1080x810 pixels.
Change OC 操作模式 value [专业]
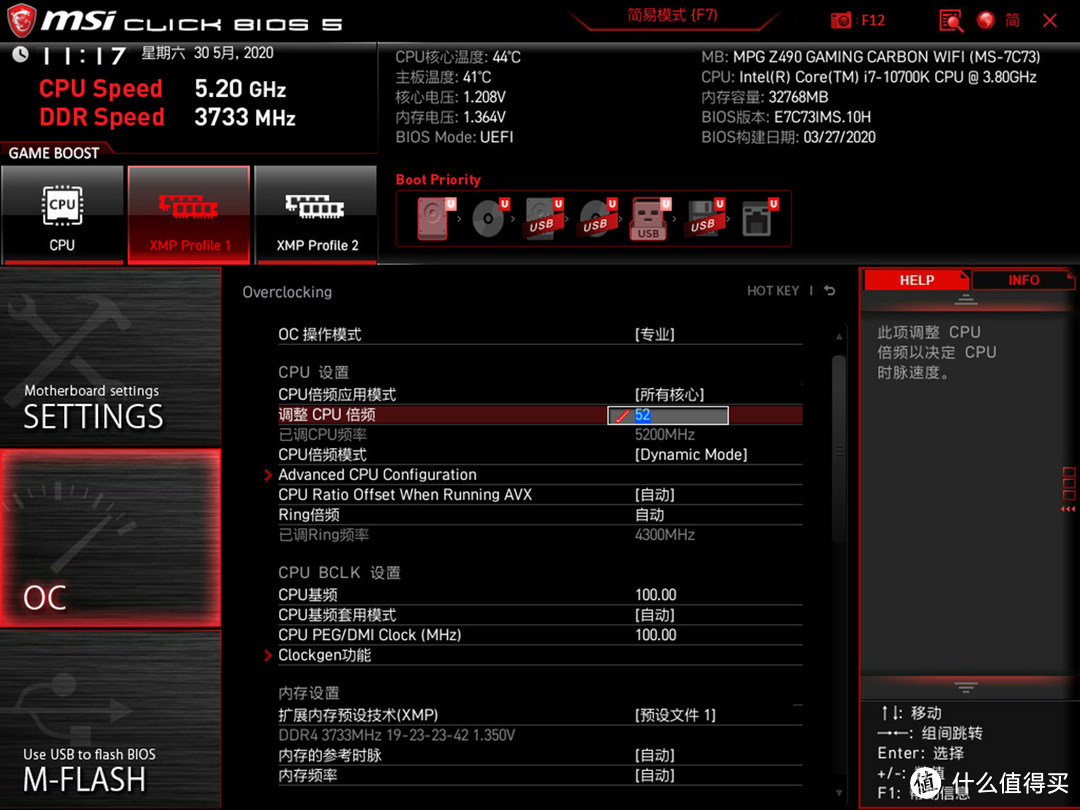(x=654, y=335)
